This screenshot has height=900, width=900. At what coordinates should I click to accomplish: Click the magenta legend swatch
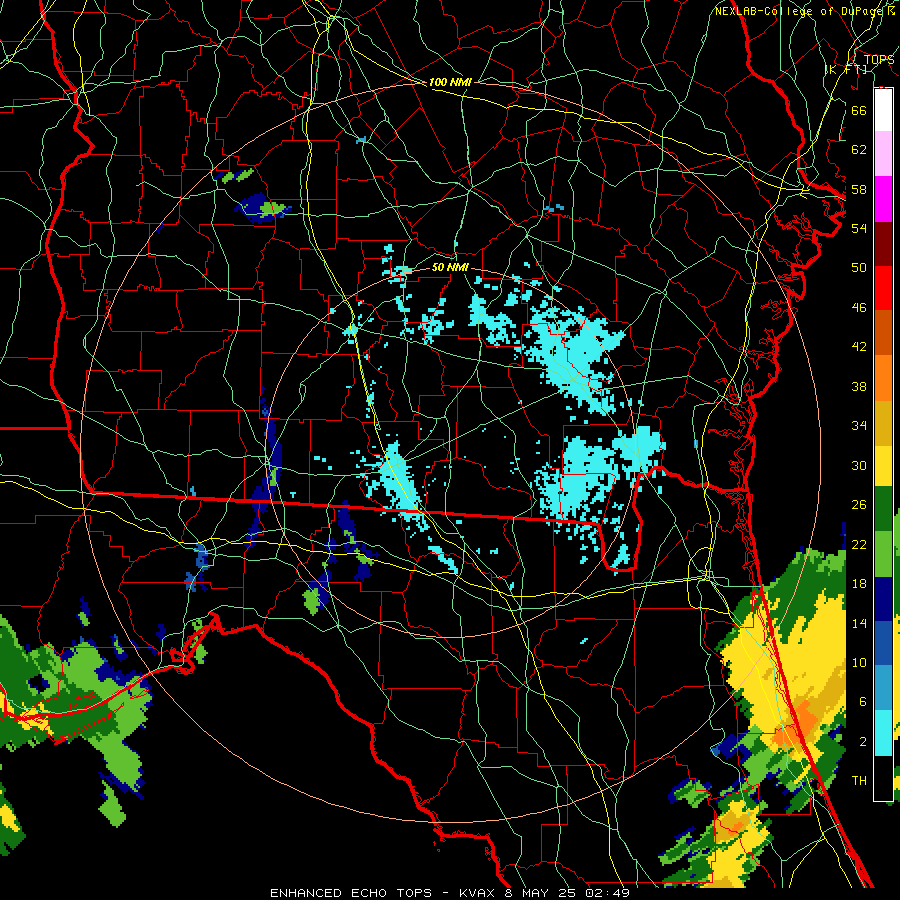(883, 199)
